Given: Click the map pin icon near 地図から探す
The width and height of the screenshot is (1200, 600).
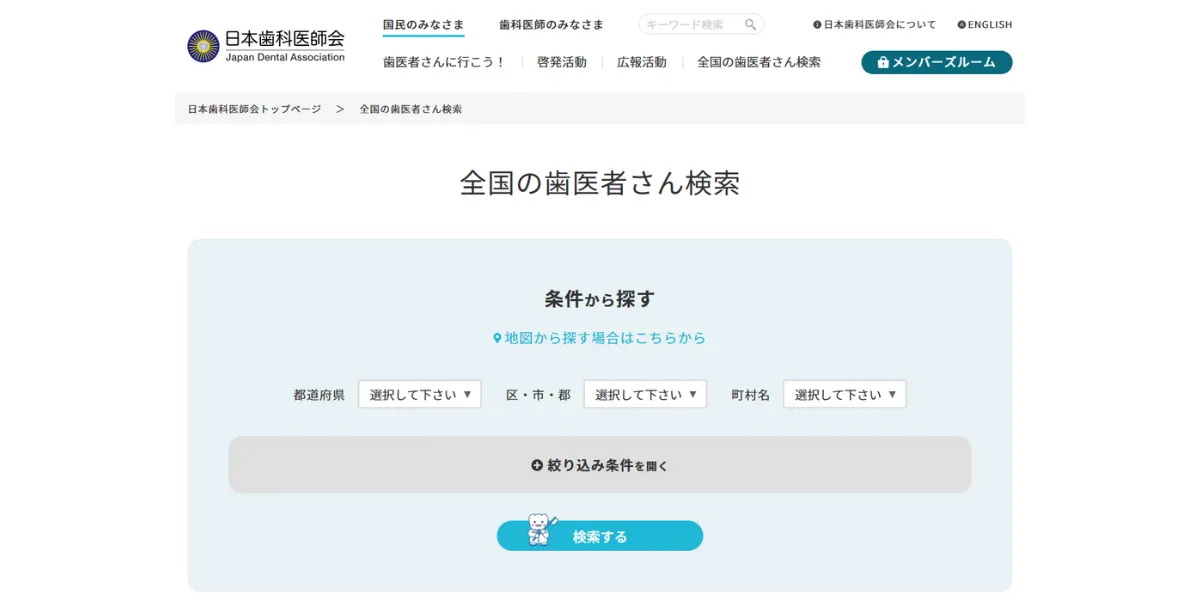Looking at the screenshot, I should tap(497, 338).
